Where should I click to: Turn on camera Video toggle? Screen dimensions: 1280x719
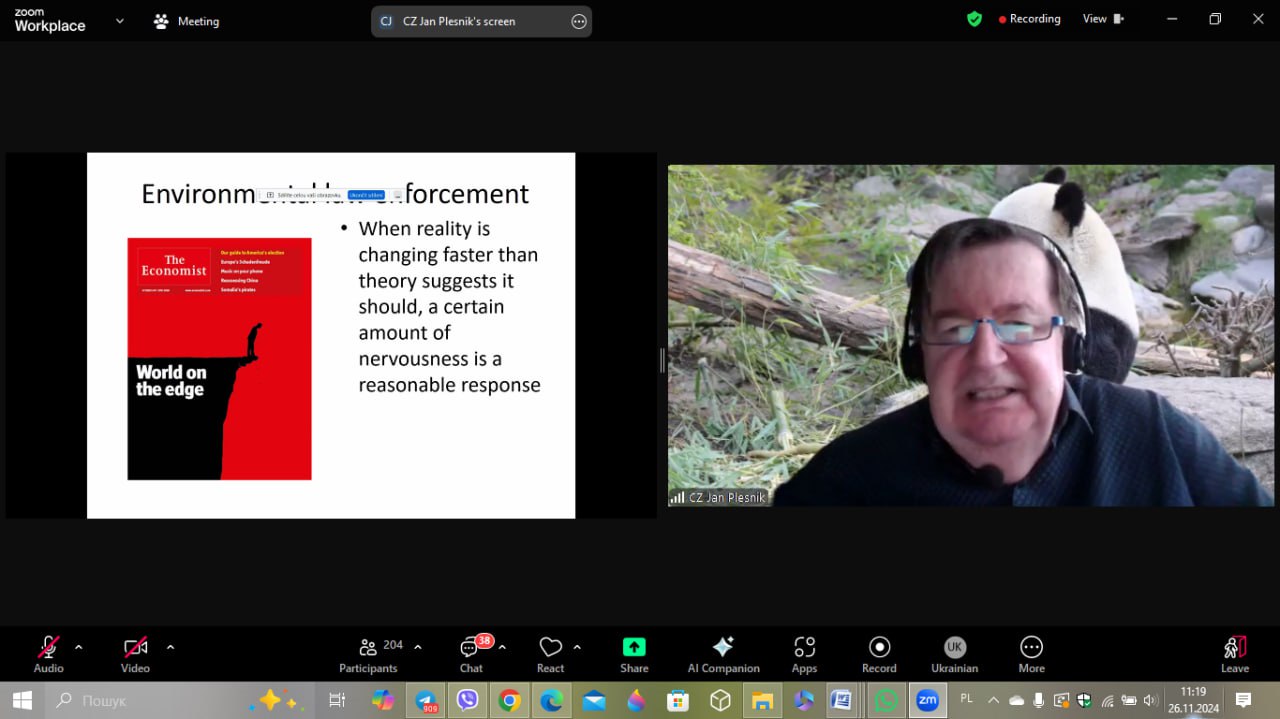(135, 653)
